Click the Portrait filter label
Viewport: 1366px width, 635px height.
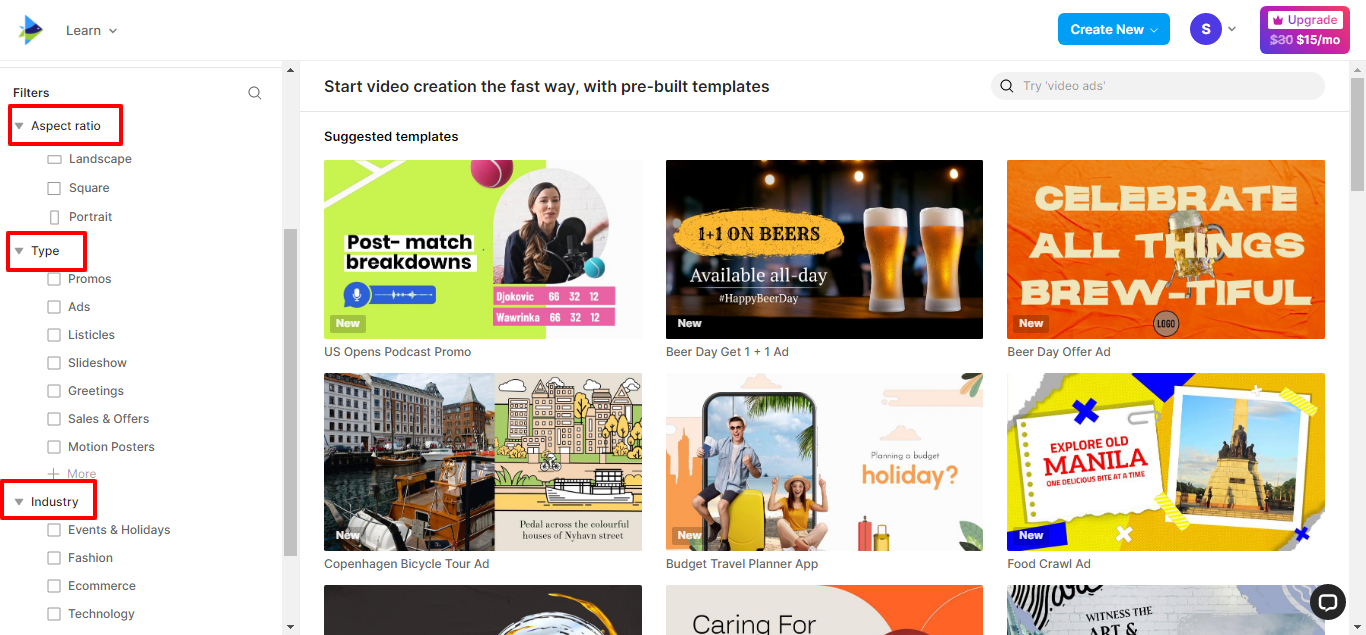[x=90, y=217]
